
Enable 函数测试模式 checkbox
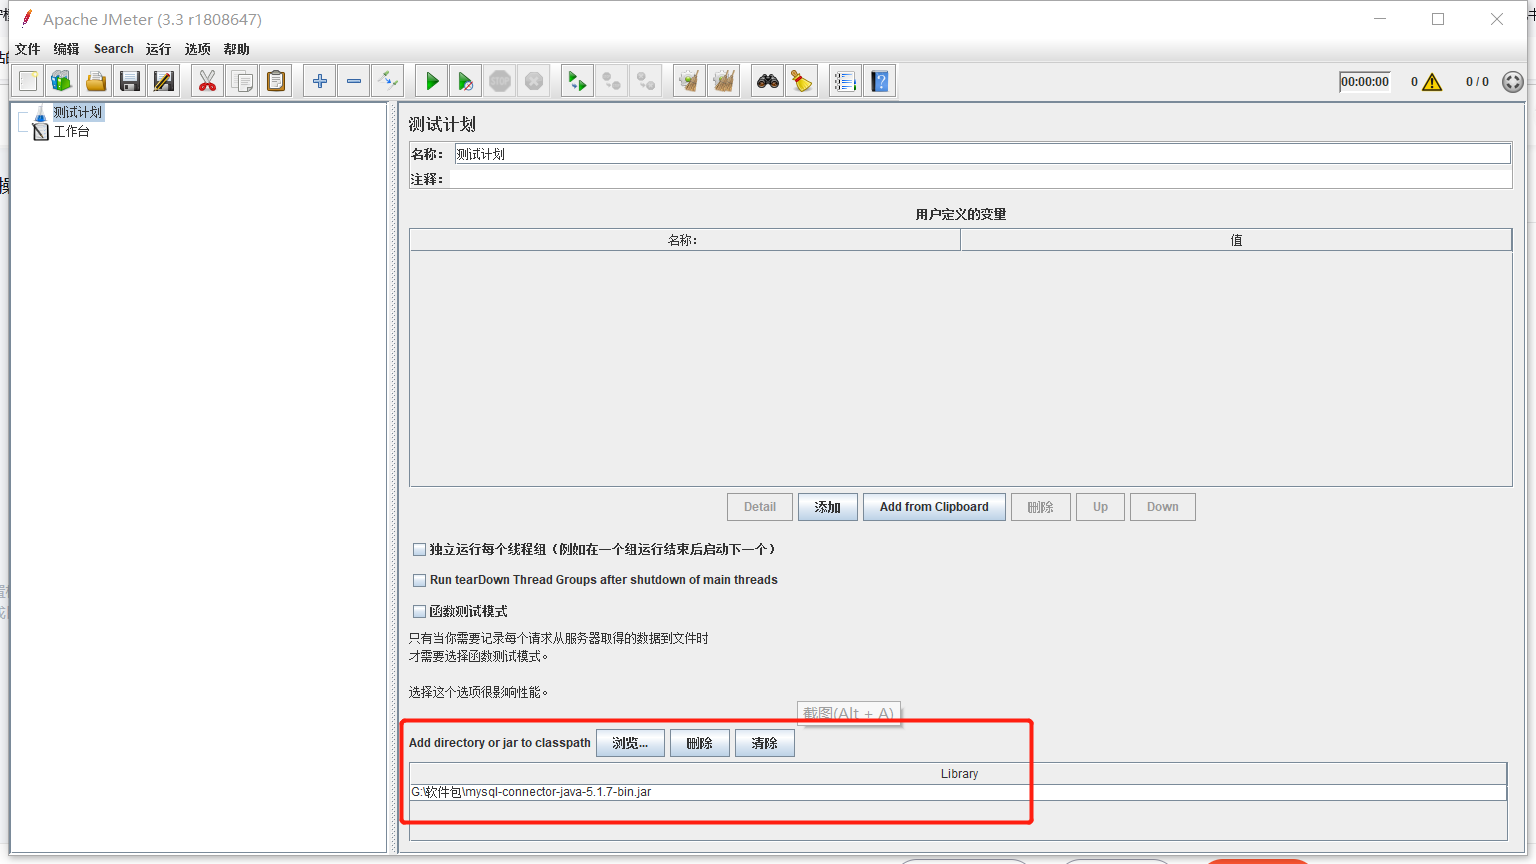tap(420, 611)
